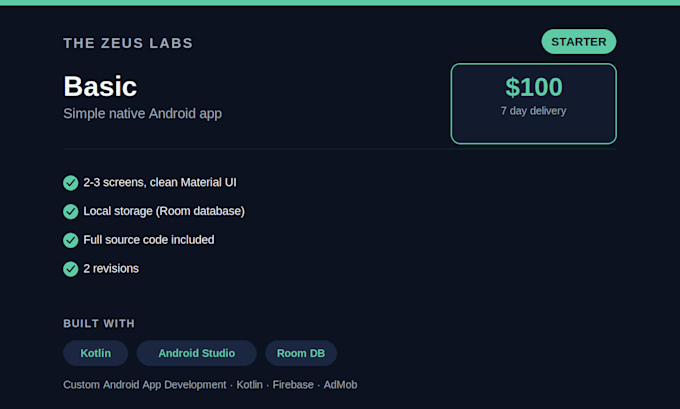Select the Room DB chip
The image size is (680, 409).
tap(301, 353)
